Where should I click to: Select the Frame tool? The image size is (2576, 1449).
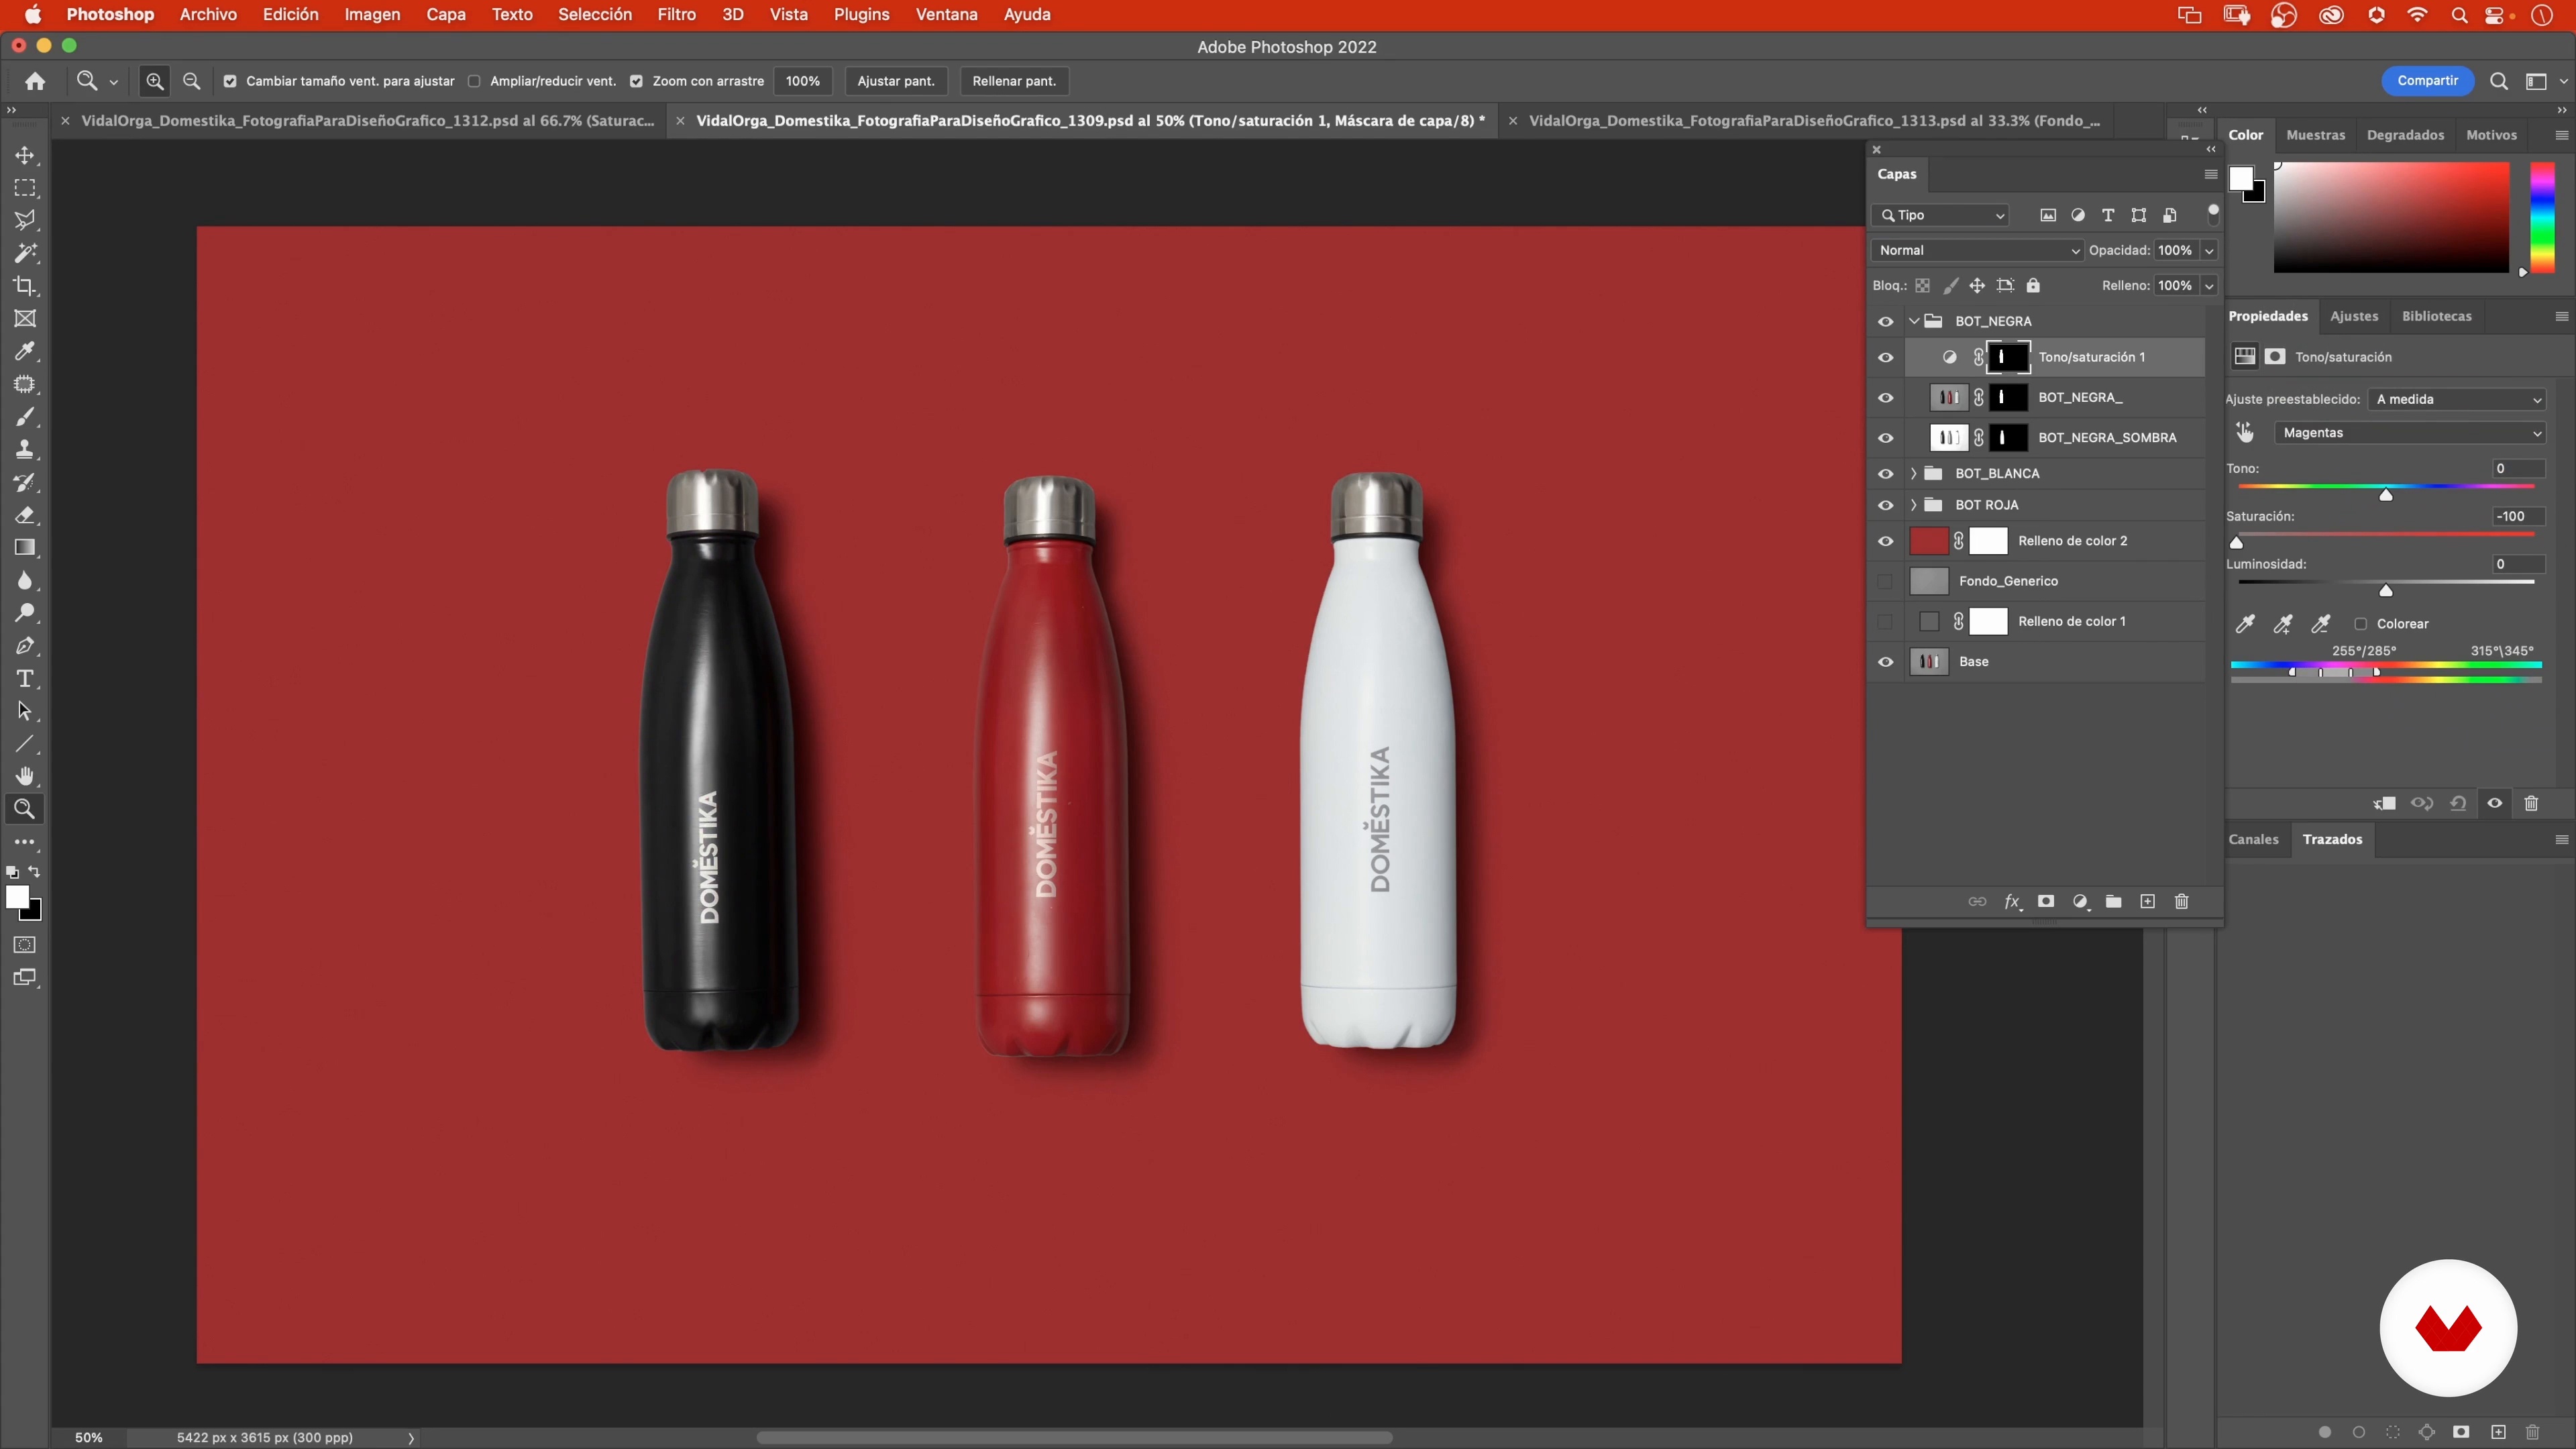pyautogui.click(x=25, y=319)
